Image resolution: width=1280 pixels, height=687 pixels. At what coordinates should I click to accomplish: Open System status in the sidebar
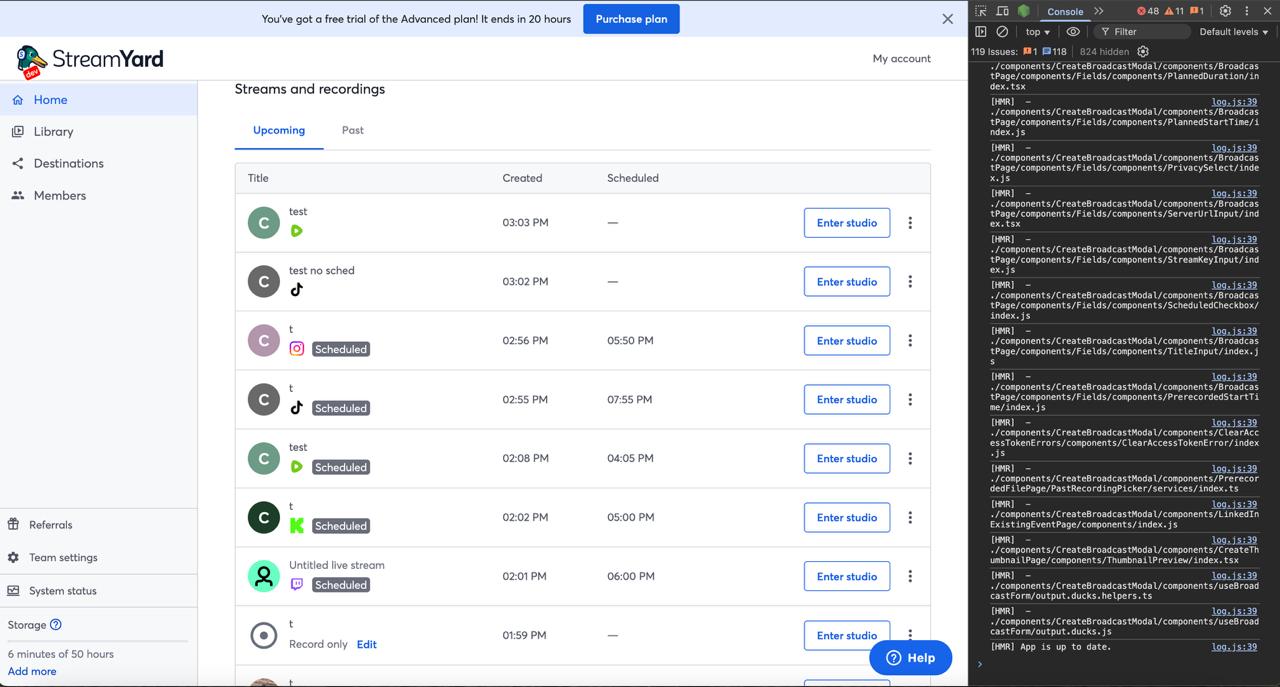(x=98, y=591)
